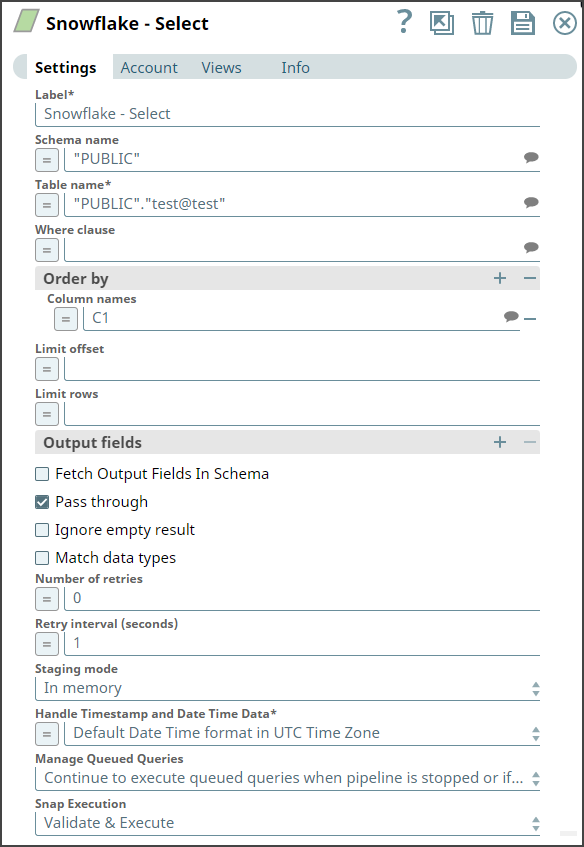Collapse the Output fields section
This screenshot has width=584, height=847.
(x=529, y=442)
